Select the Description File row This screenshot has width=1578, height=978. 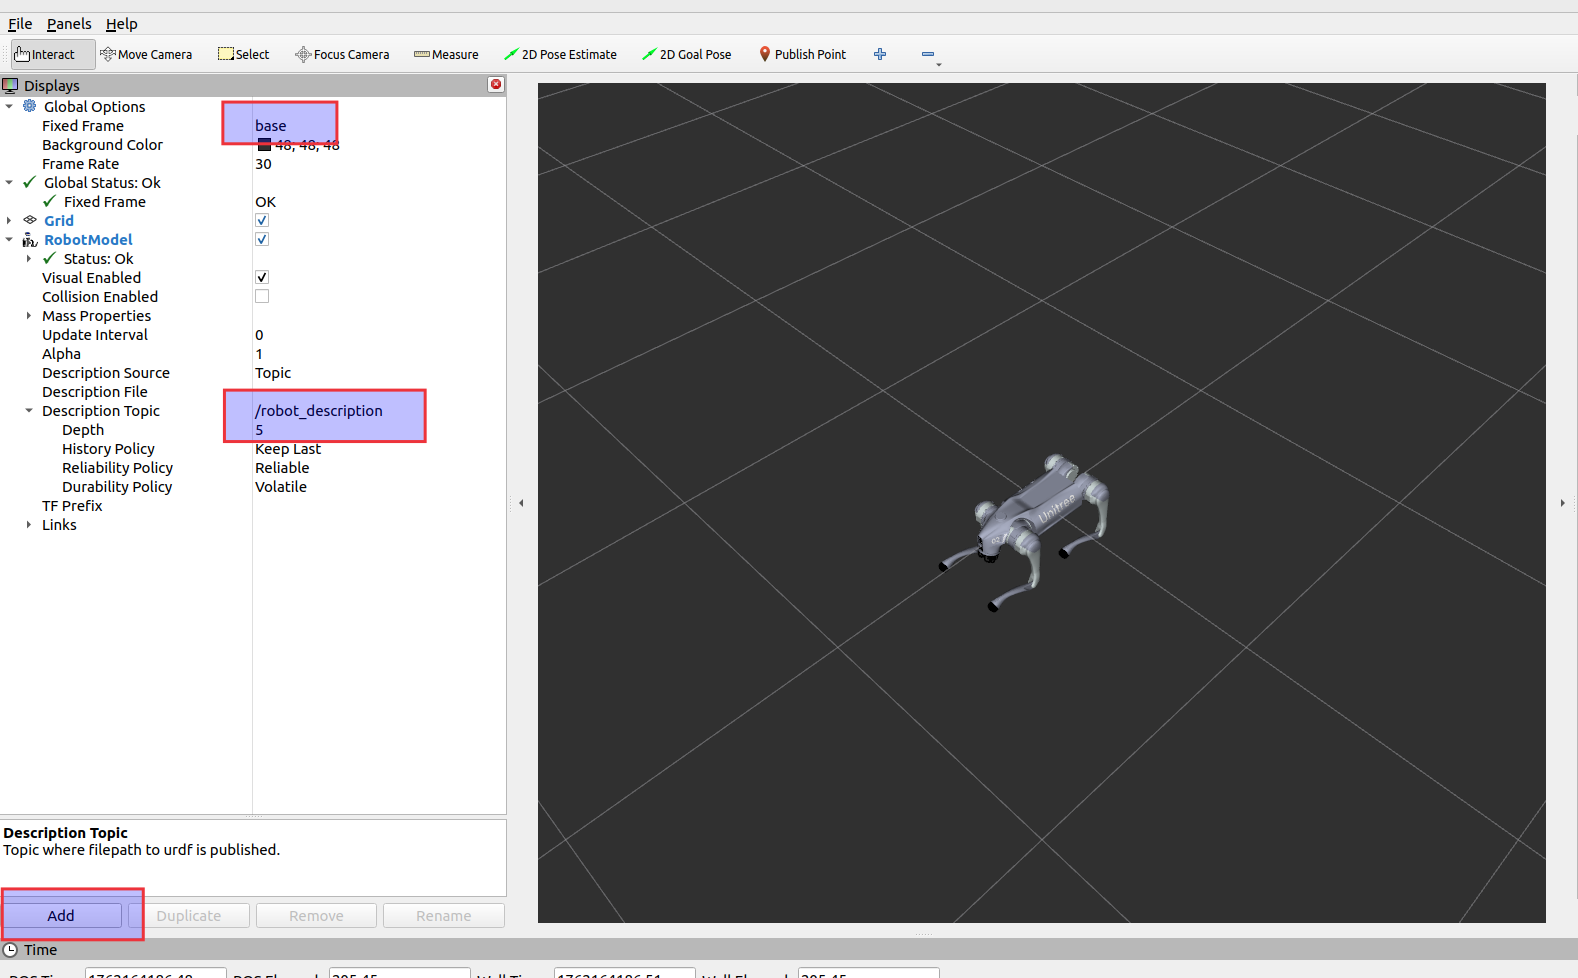pos(253,391)
